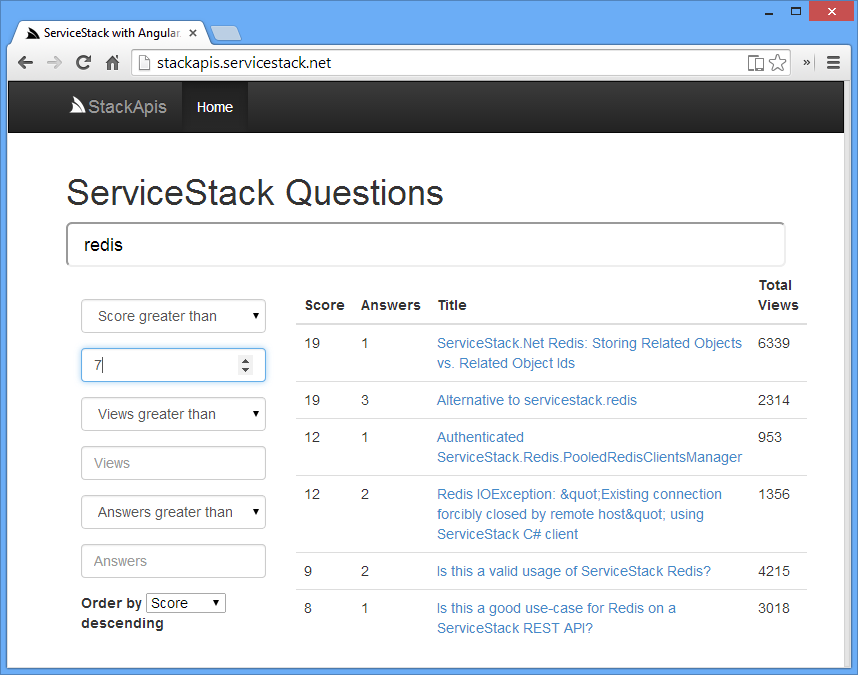The height and width of the screenshot is (675, 858).
Task: Toggle the descending sort order
Action: 122,623
